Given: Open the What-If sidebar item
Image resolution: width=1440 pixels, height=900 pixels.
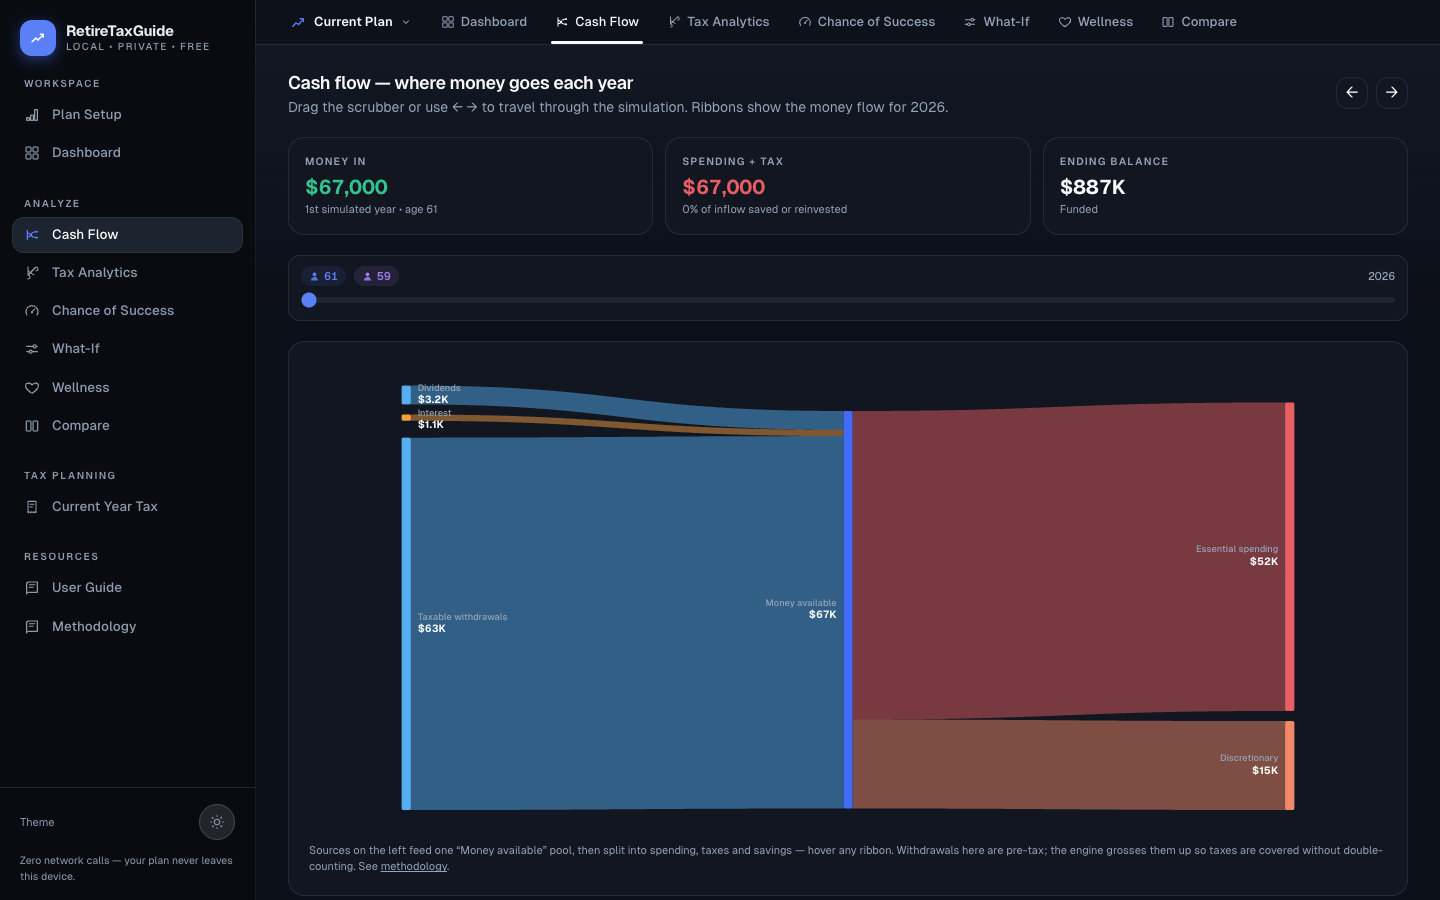Looking at the screenshot, I should point(127,349).
